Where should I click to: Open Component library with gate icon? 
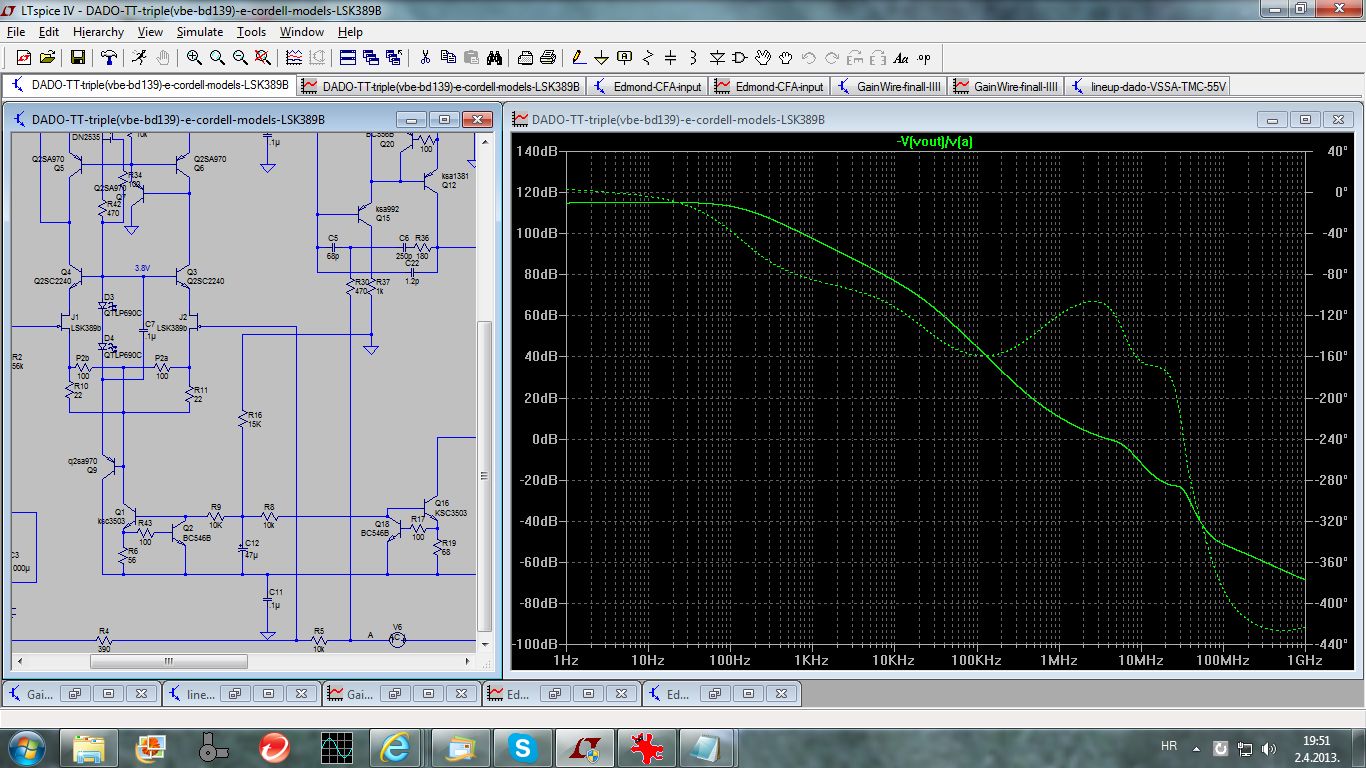pos(740,58)
